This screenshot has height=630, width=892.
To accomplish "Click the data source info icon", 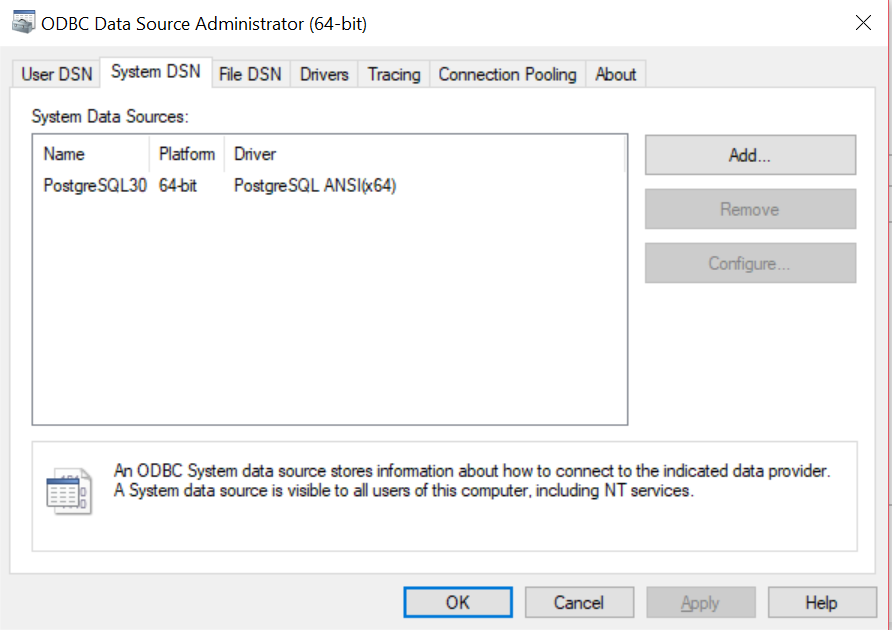I will click(x=69, y=492).
